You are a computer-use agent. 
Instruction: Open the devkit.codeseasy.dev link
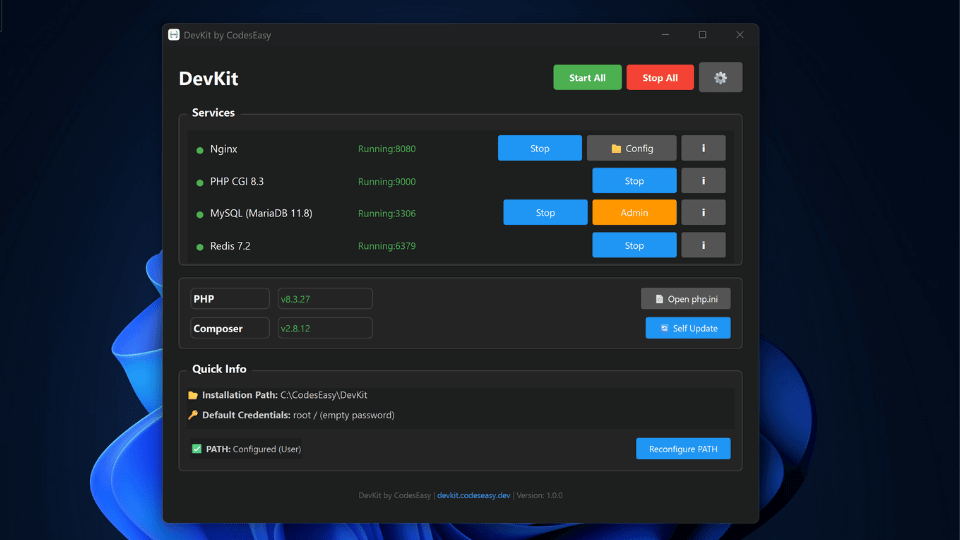tap(473, 495)
